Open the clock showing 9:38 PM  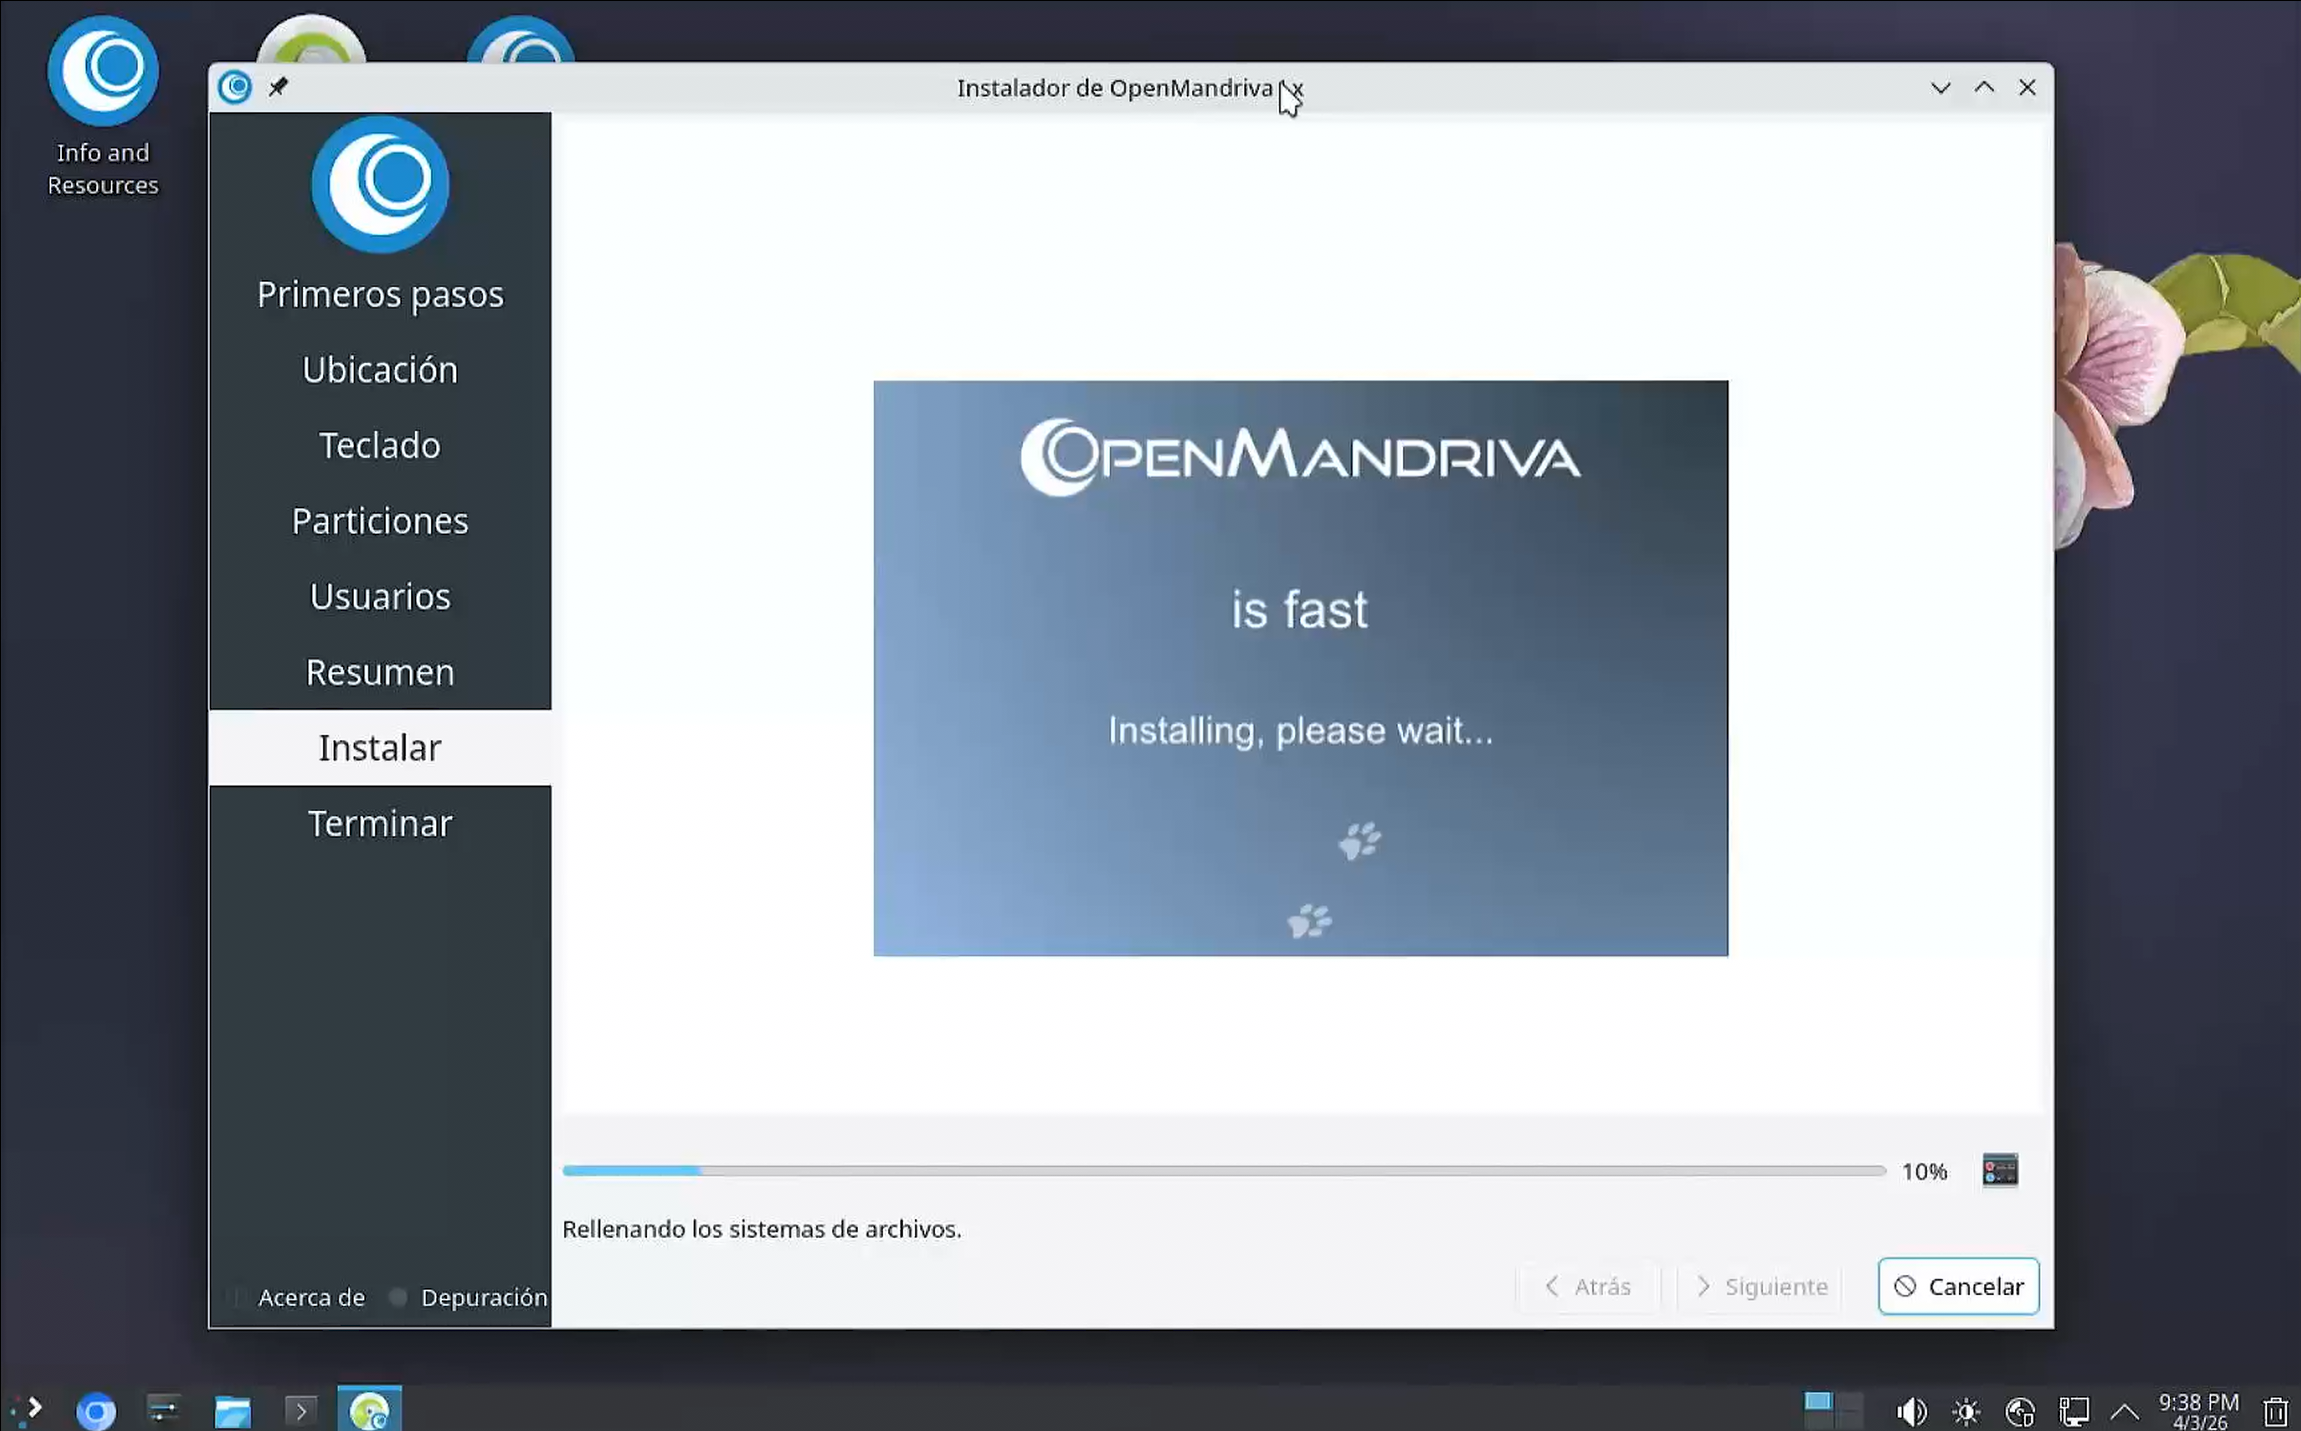coord(2198,1411)
